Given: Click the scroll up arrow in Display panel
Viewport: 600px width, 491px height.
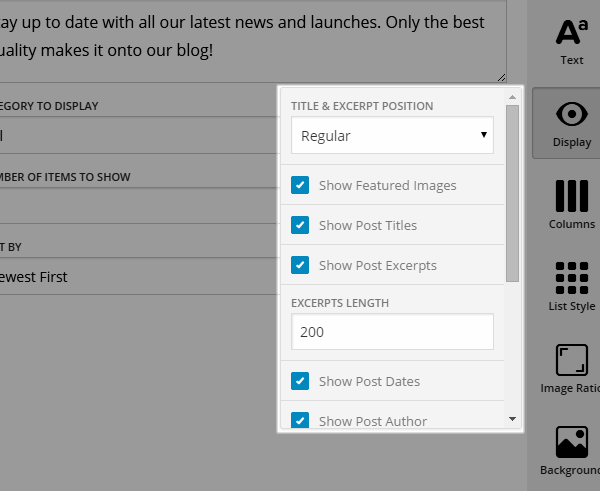Looking at the screenshot, I should click(x=512, y=97).
